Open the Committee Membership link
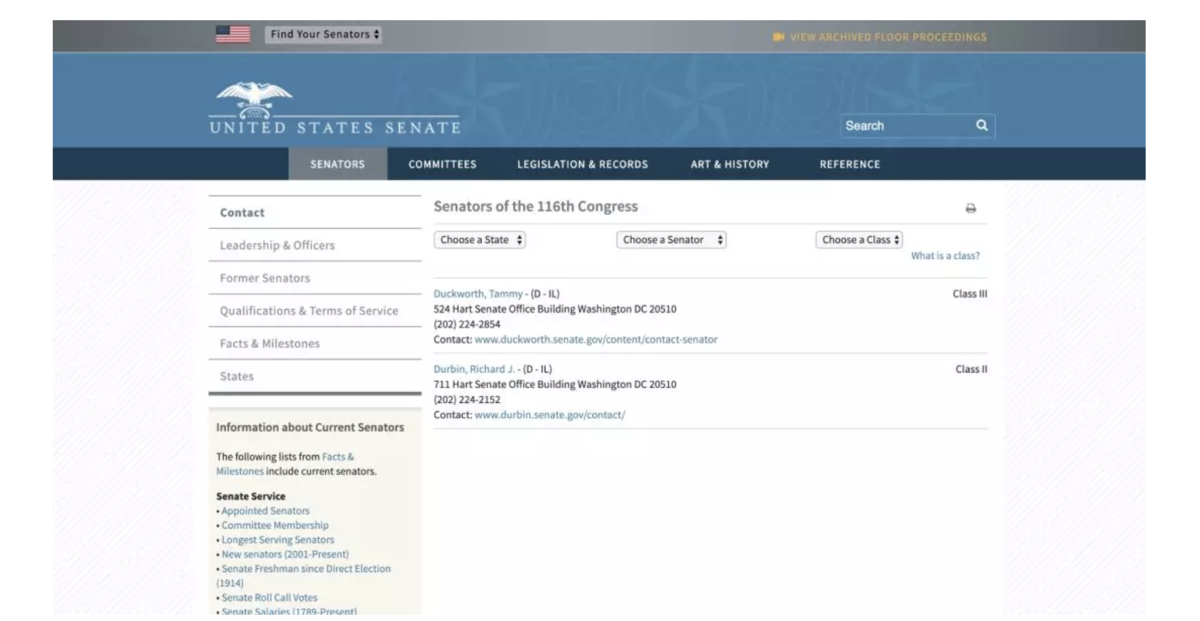Screen dimensions: 1200x621 (275, 525)
